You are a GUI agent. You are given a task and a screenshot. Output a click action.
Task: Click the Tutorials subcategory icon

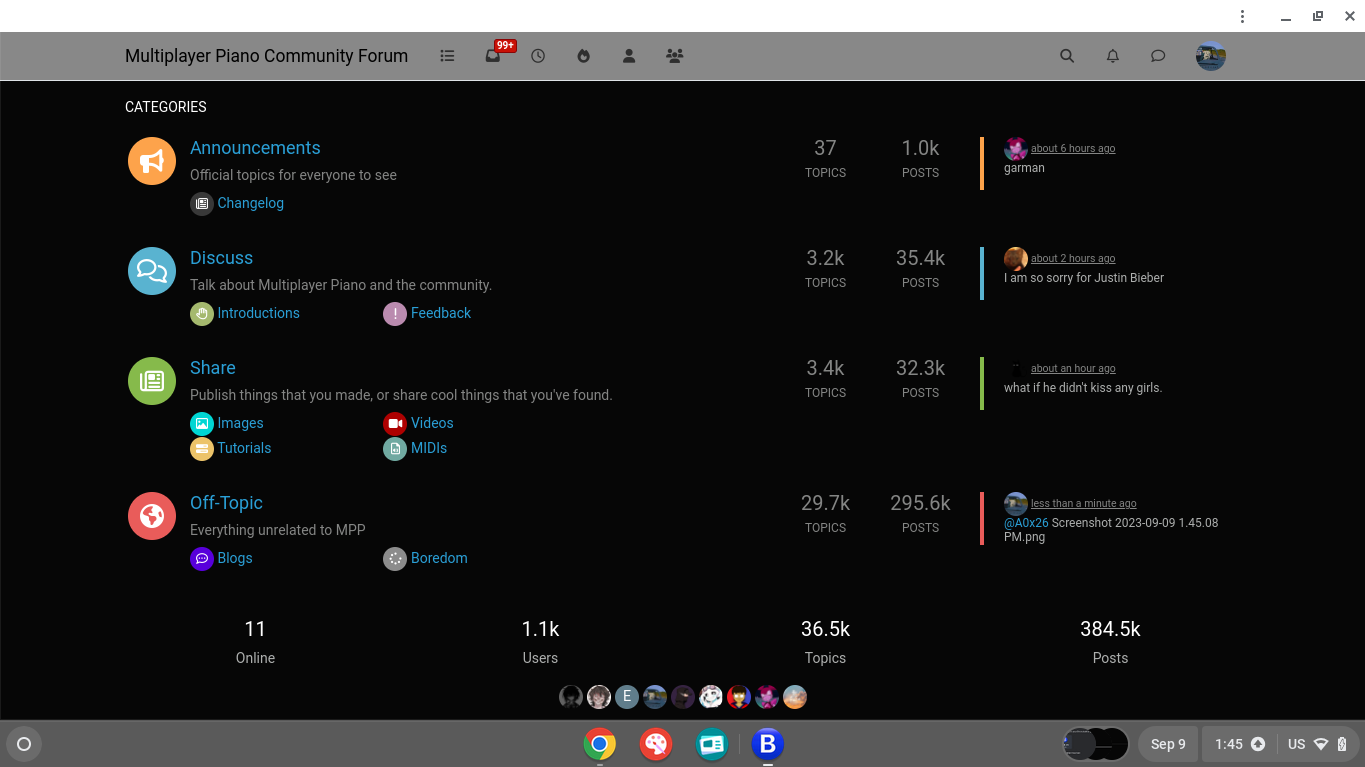tap(202, 448)
